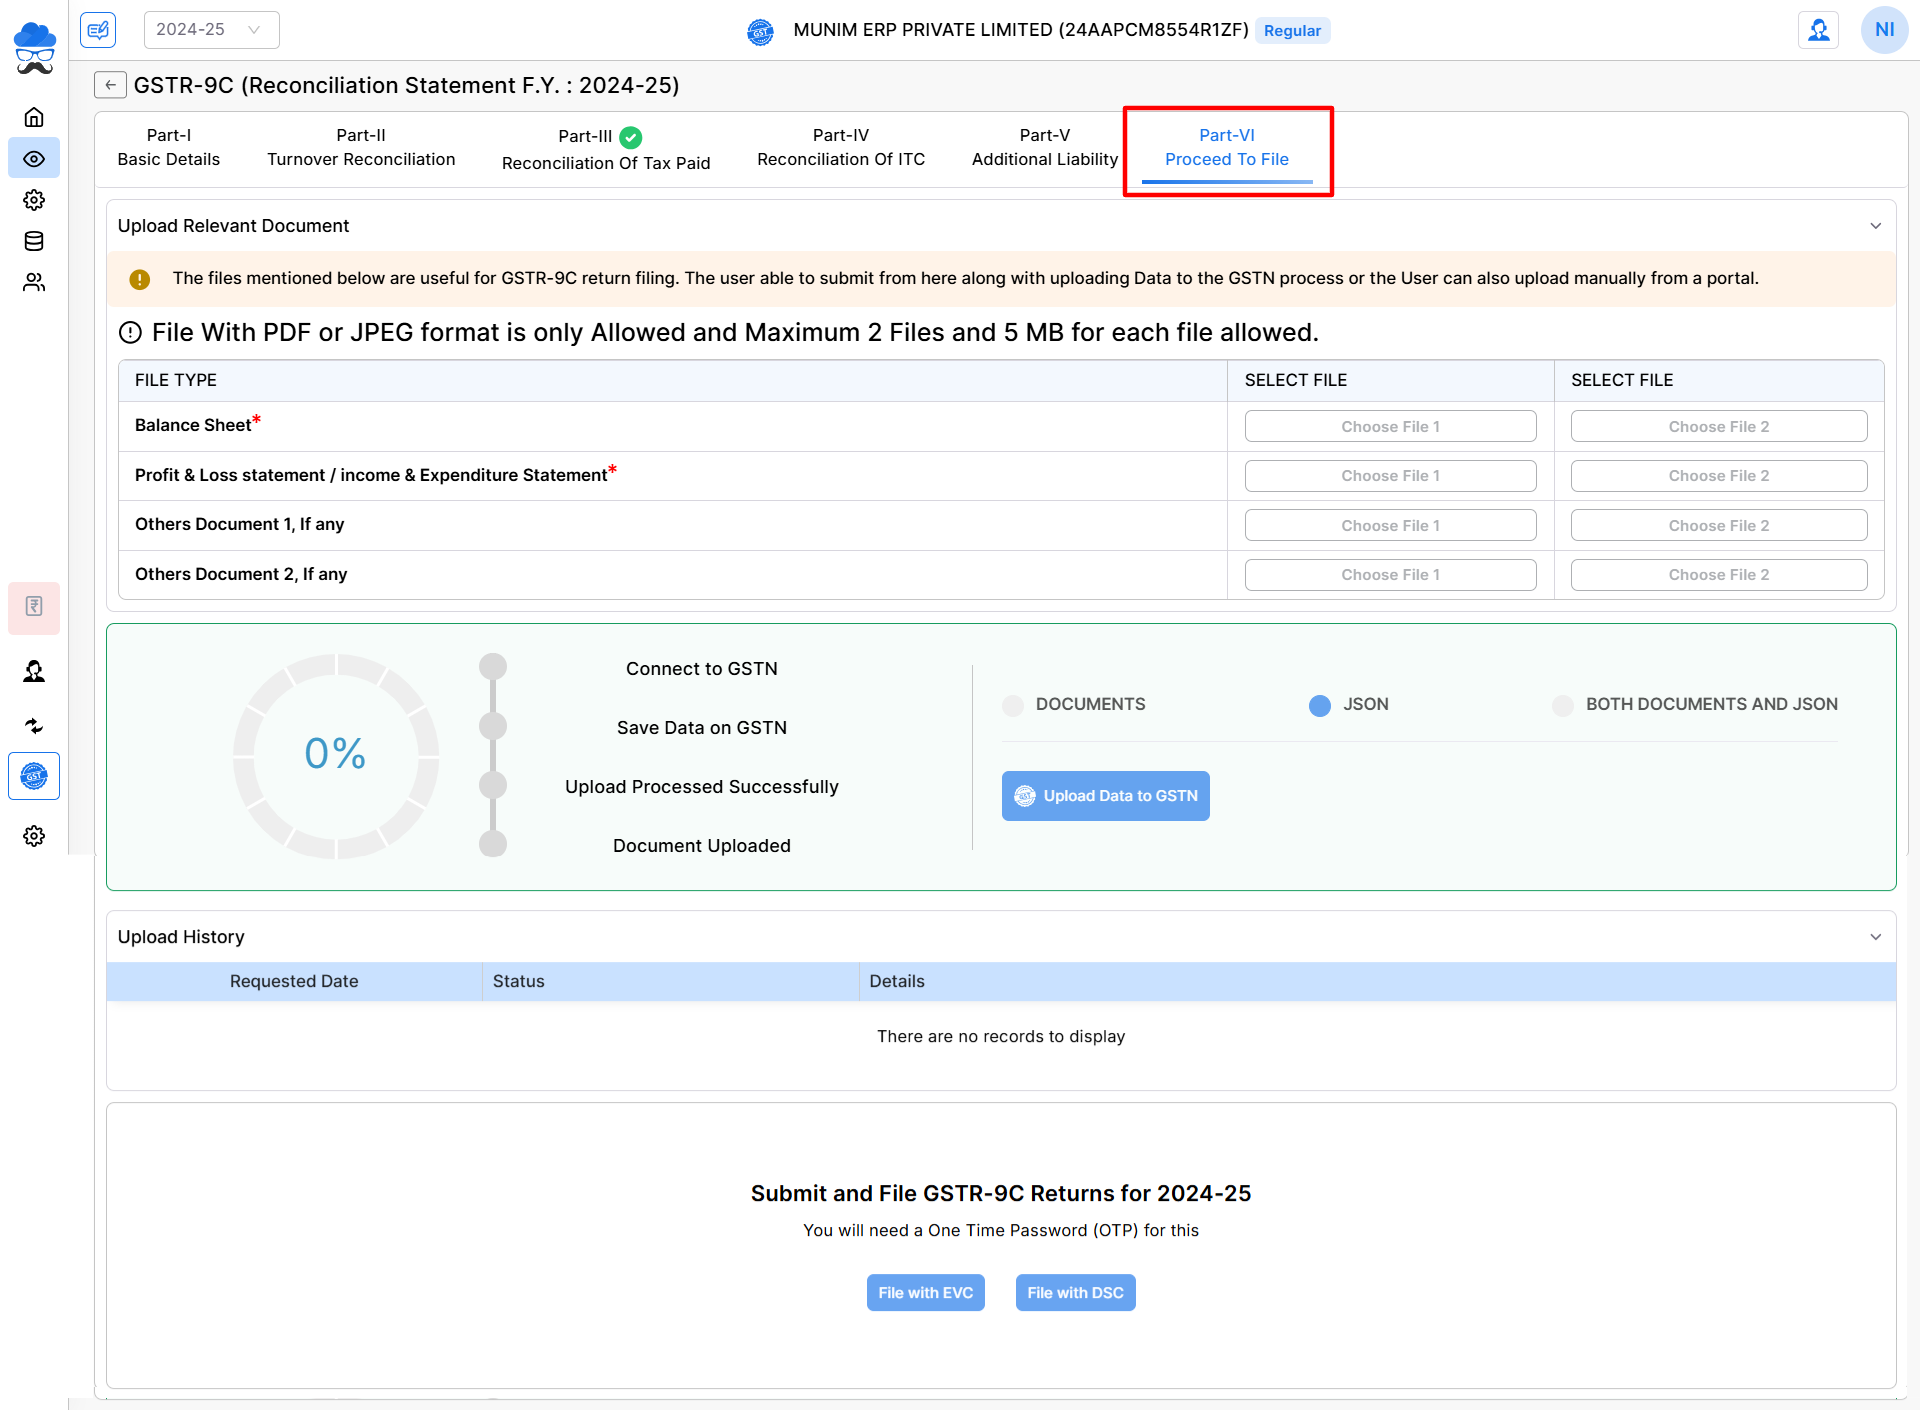The height and width of the screenshot is (1412, 1920).
Task: Select the JSON radio option
Action: pos(1320,705)
